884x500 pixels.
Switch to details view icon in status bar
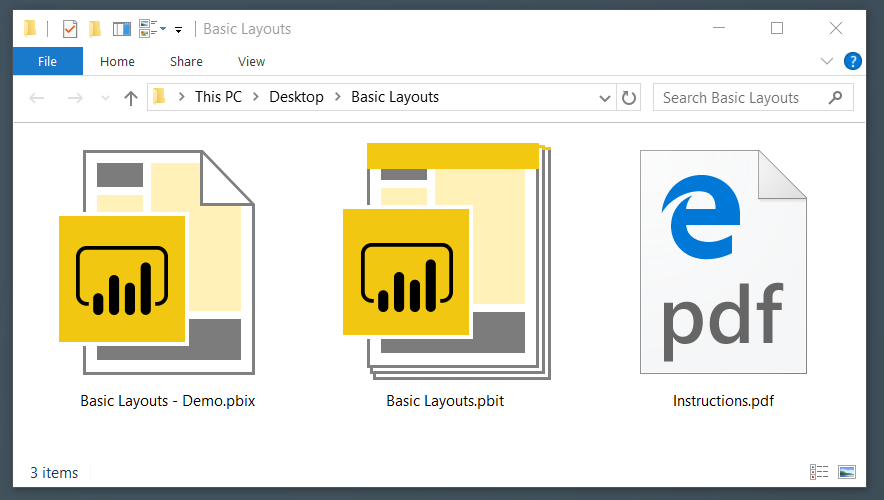[819, 472]
